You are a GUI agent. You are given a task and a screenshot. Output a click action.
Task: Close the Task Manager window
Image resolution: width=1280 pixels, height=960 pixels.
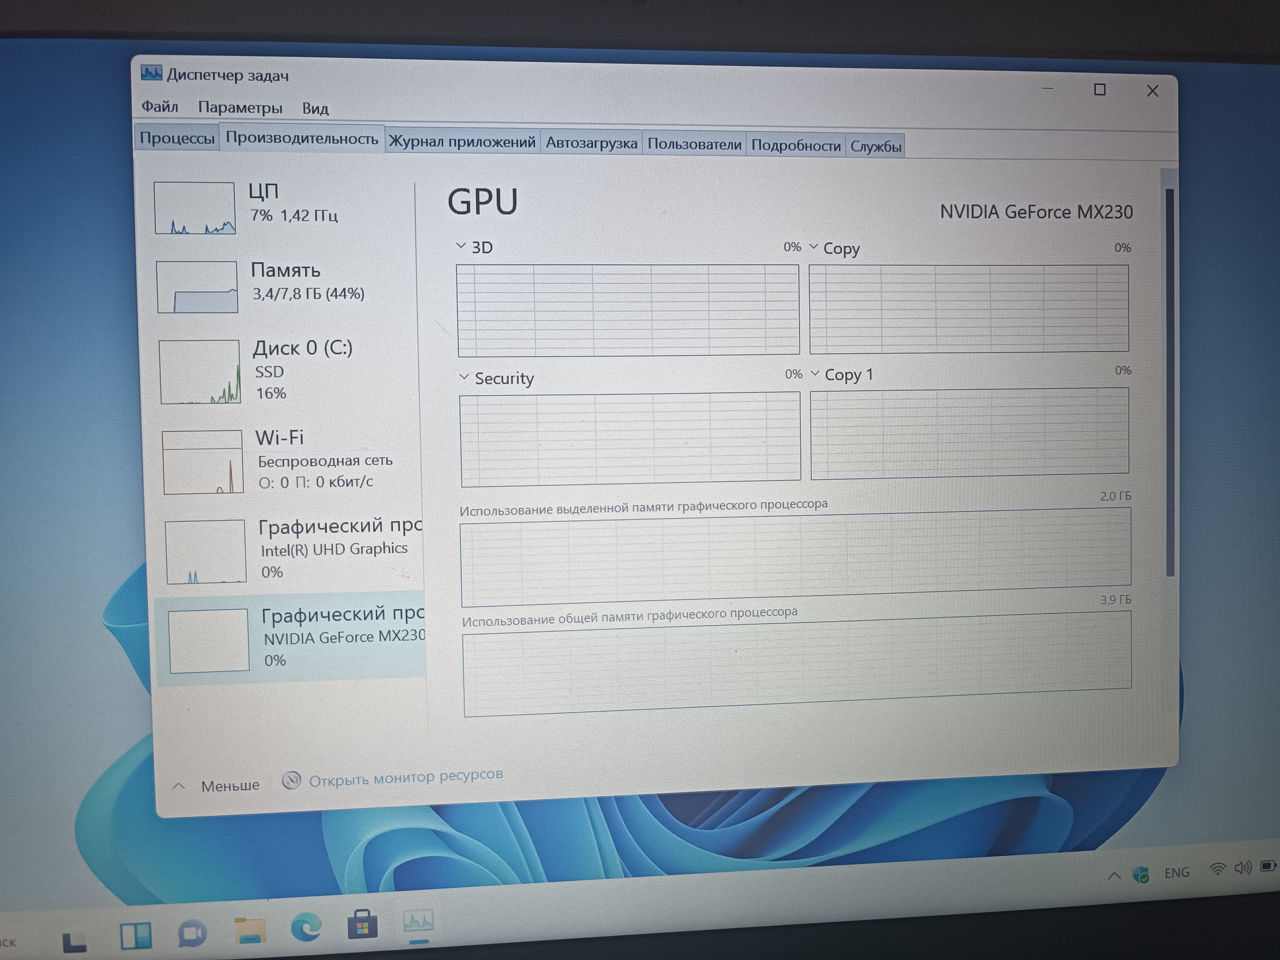click(x=1152, y=91)
